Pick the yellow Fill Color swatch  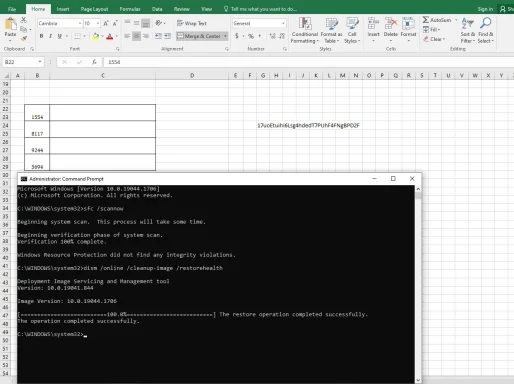[x=96, y=36]
